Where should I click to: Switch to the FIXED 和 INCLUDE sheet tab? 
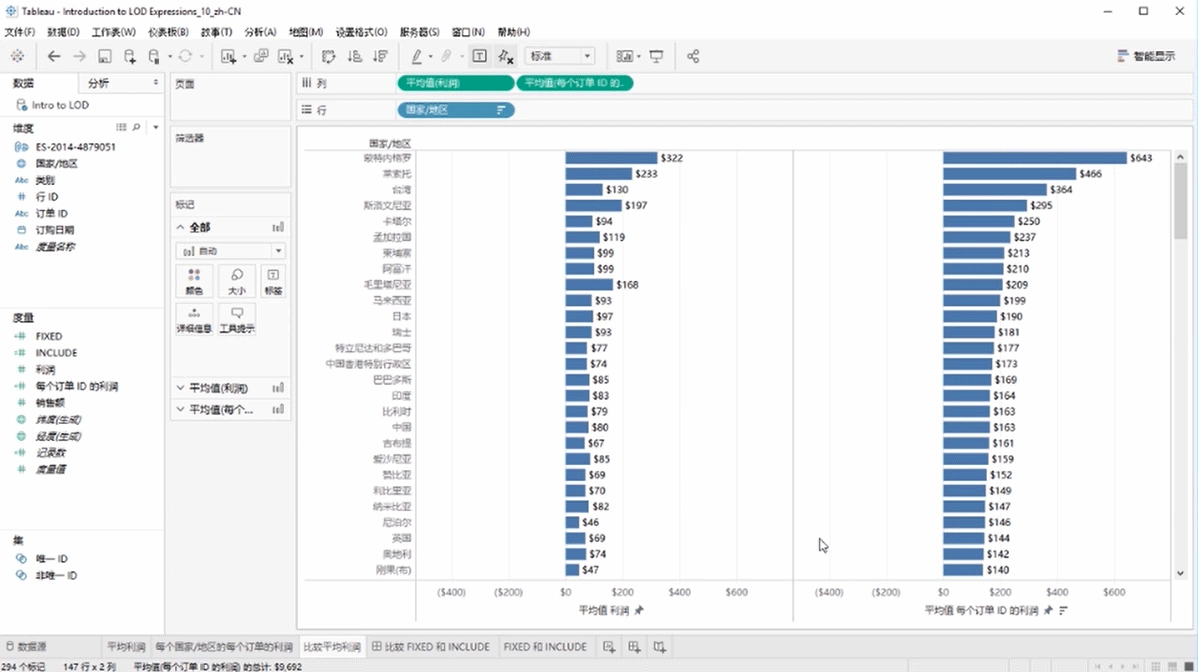[x=545, y=647]
